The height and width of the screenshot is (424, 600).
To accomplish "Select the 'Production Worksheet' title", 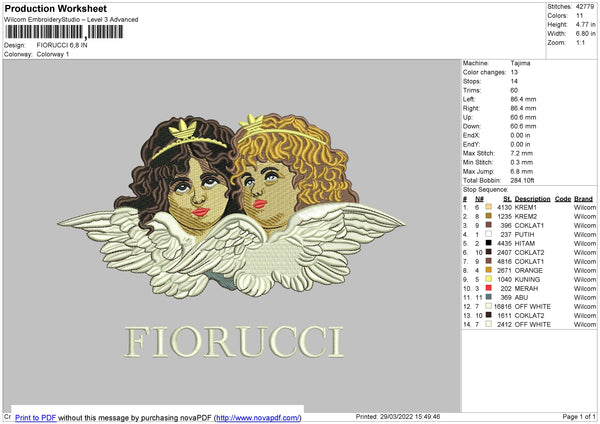I will tap(55, 8).
